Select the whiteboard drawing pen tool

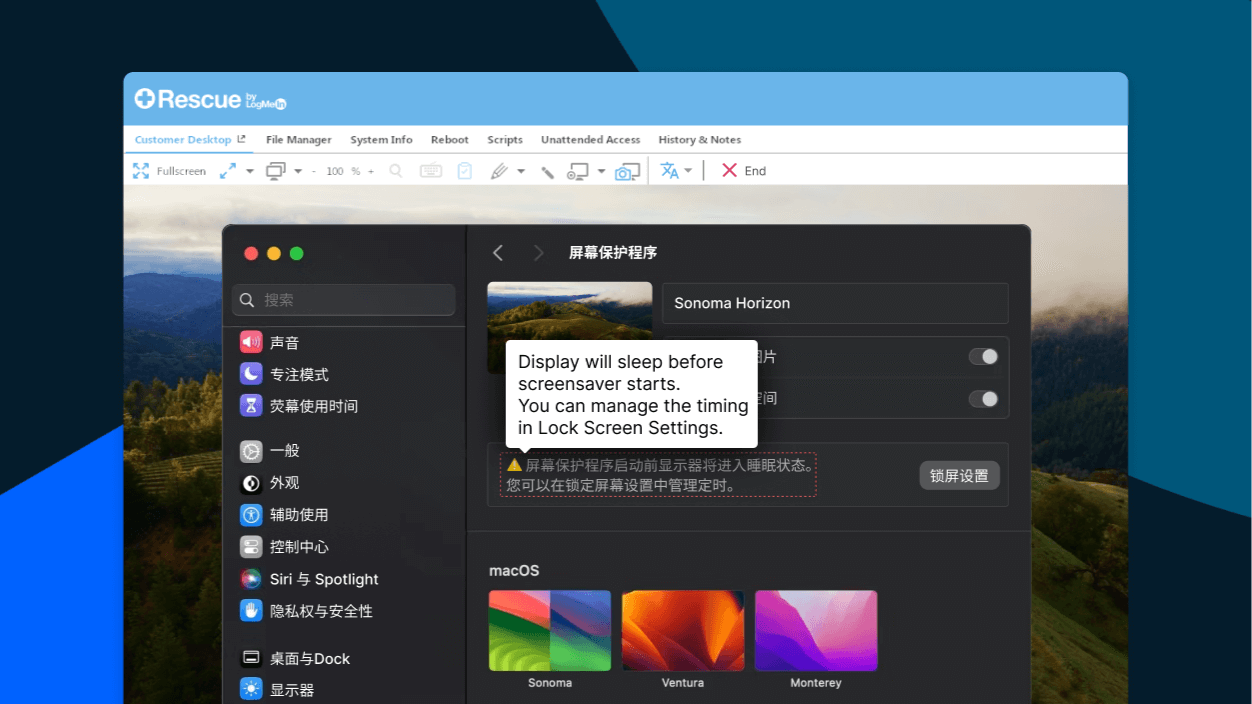(499, 171)
